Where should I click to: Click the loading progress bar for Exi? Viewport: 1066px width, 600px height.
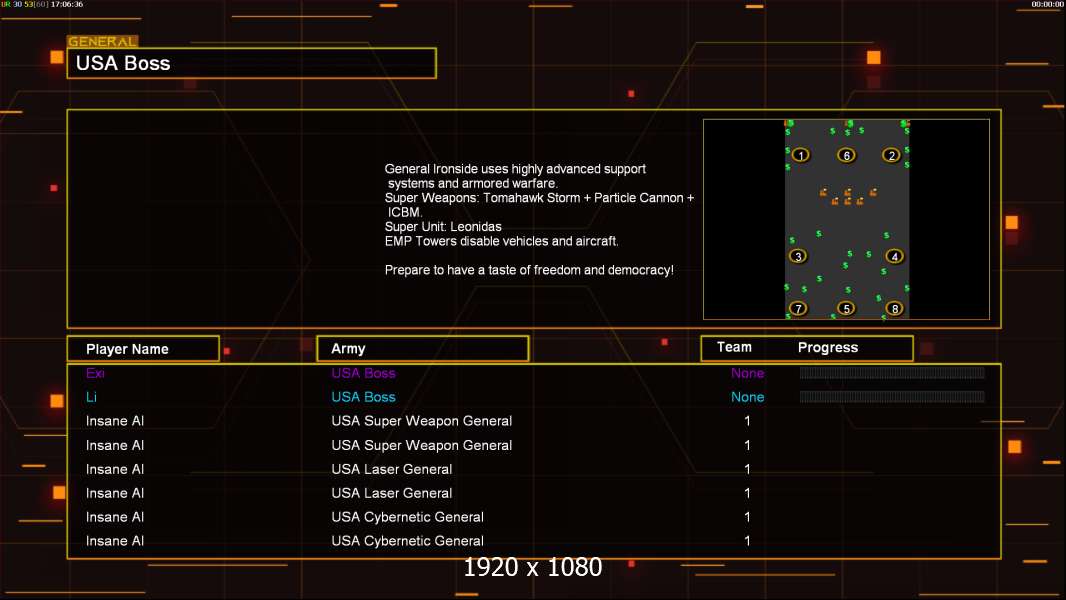point(892,372)
